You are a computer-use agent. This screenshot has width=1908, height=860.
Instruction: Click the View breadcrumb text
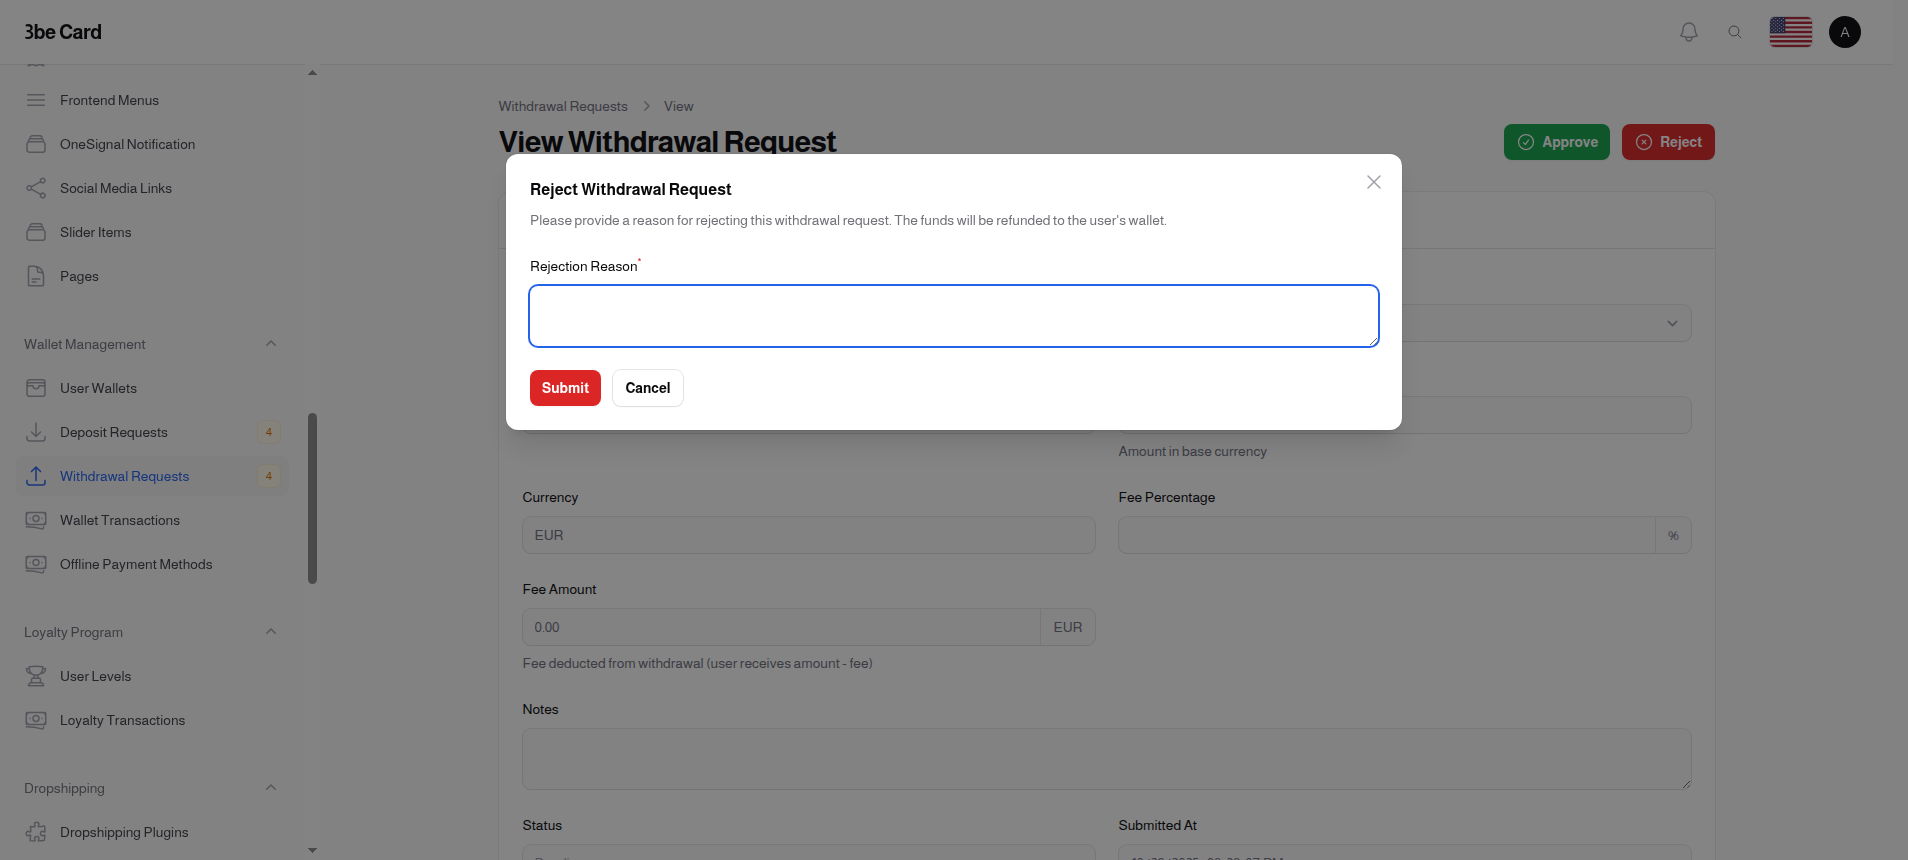[678, 106]
